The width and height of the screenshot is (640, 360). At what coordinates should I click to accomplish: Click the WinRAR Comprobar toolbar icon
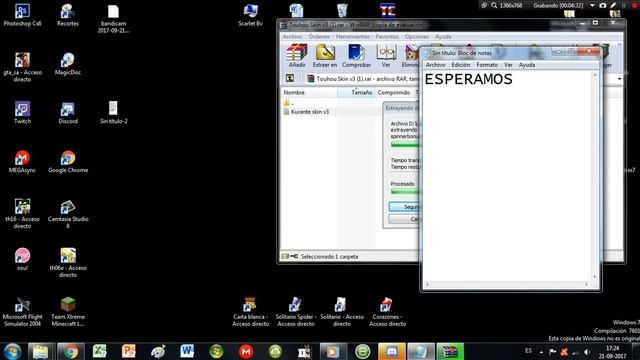point(356,56)
